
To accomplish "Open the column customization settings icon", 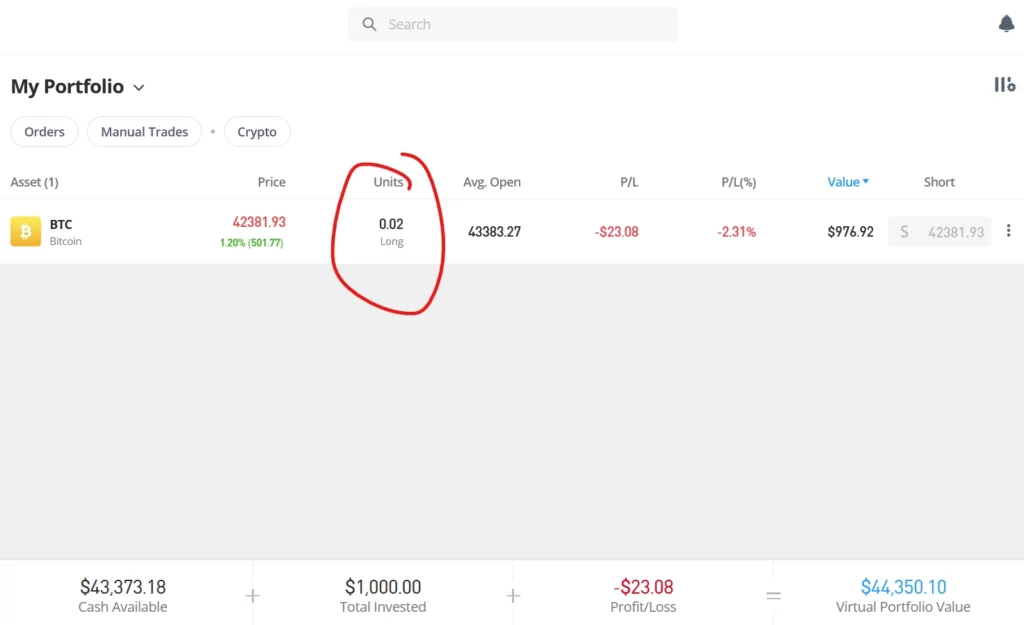I will click(1004, 85).
